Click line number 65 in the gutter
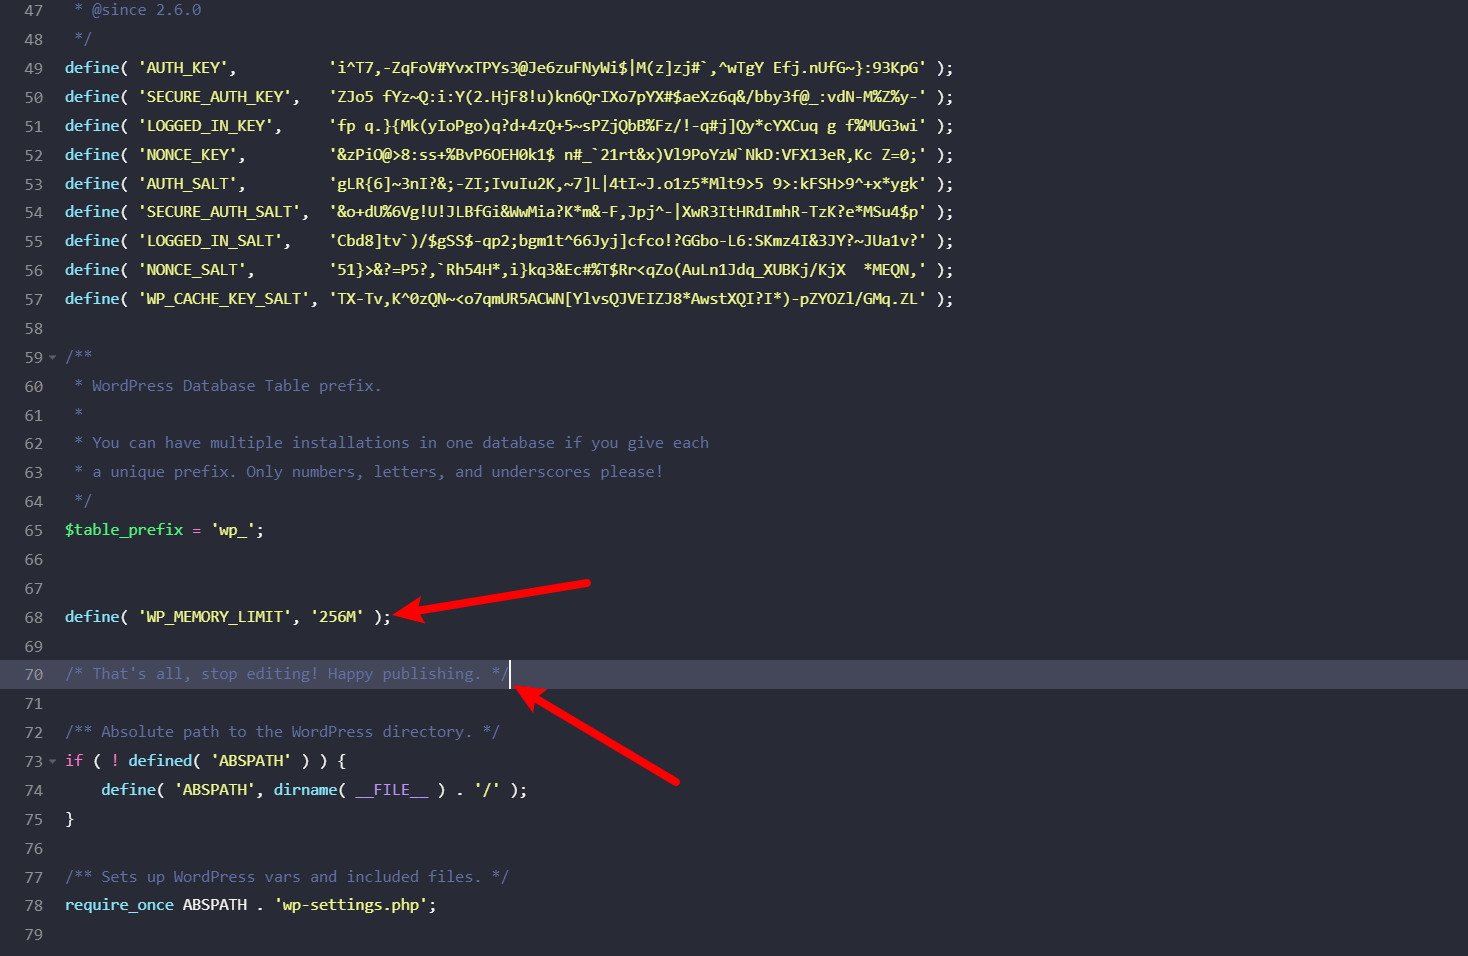Viewport: 1468px width, 956px height. tap(33, 529)
